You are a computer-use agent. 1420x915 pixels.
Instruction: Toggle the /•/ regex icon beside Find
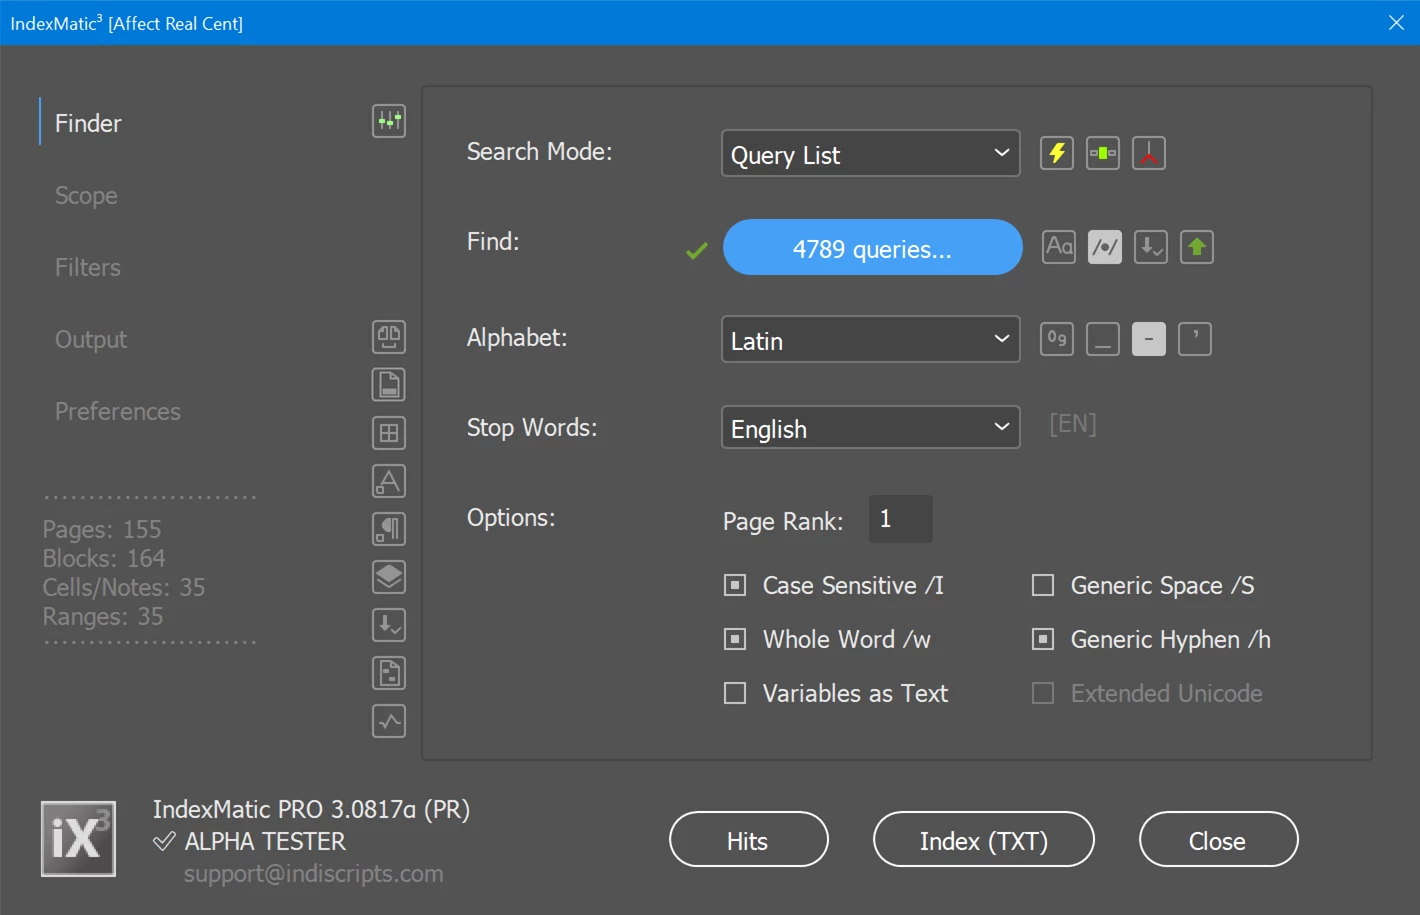(1105, 247)
